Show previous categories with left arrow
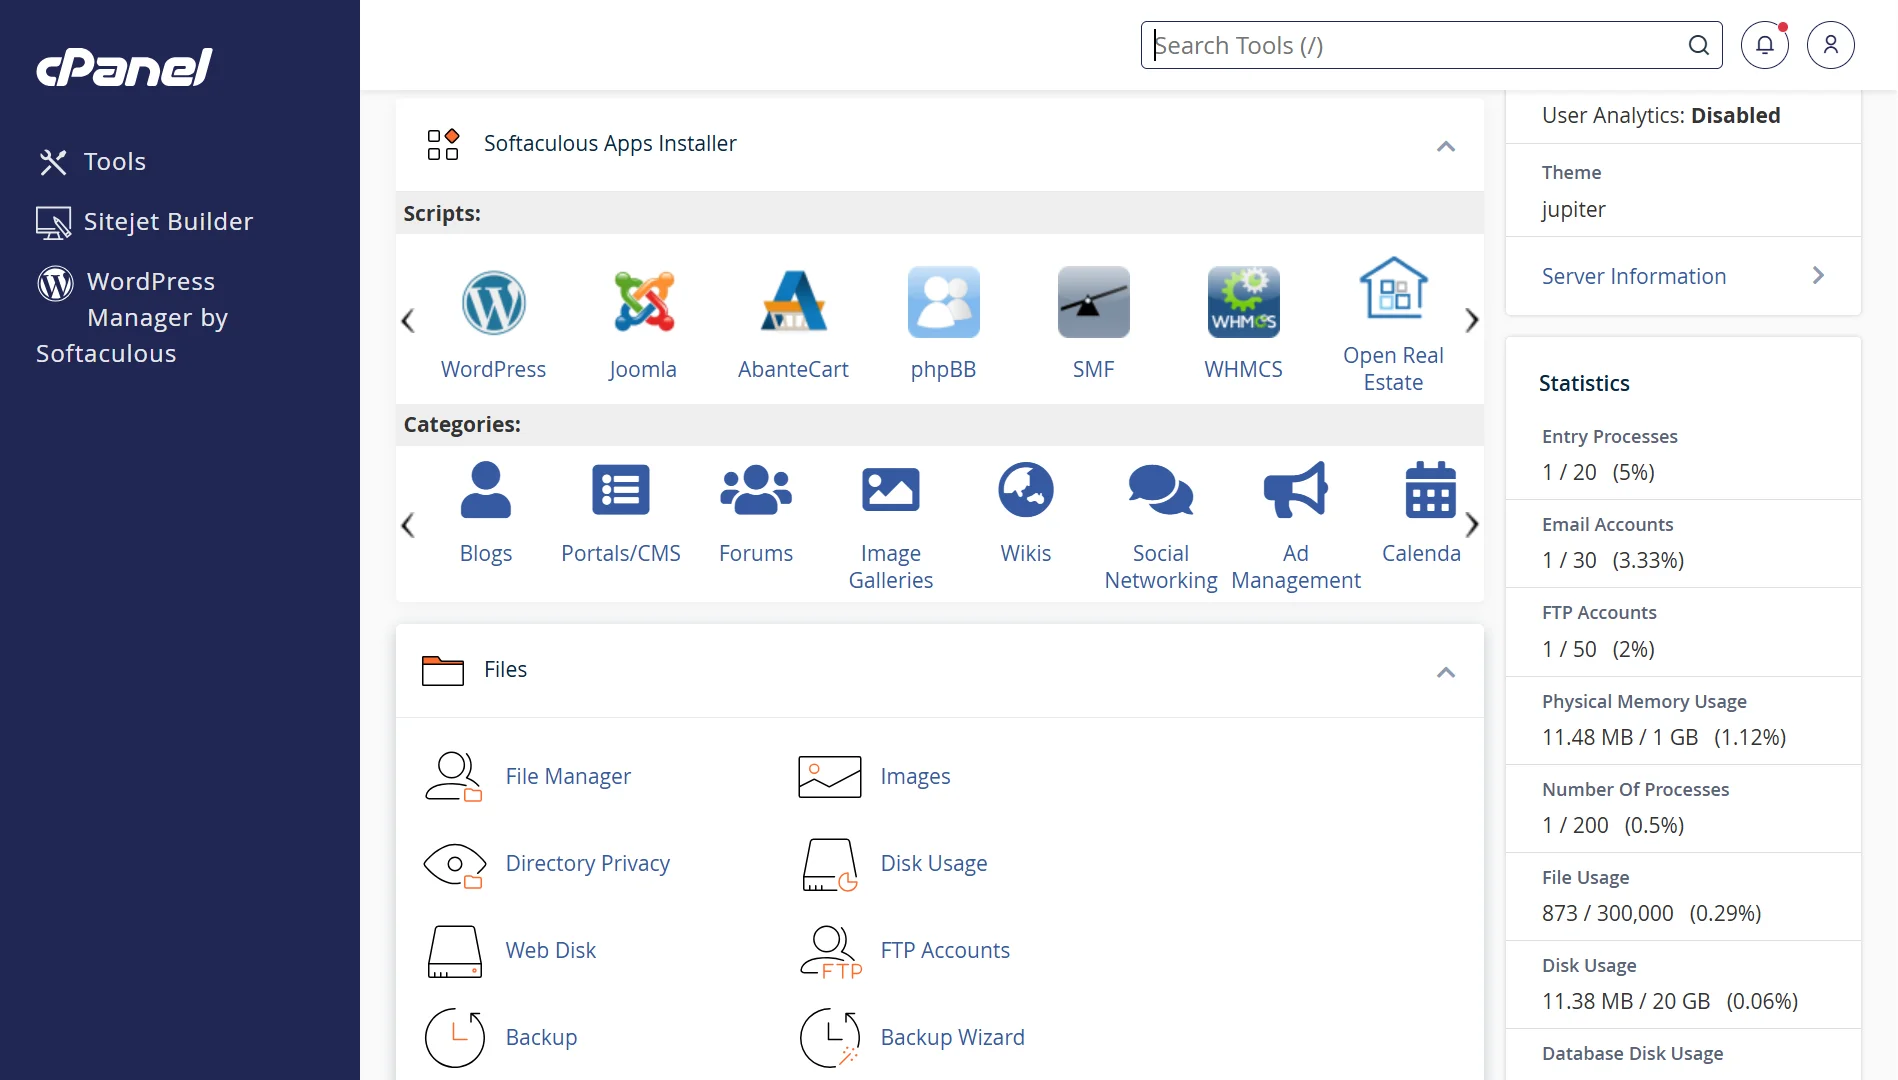The width and height of the screenshot is (1898, 1080). click(x=408, y=525)
